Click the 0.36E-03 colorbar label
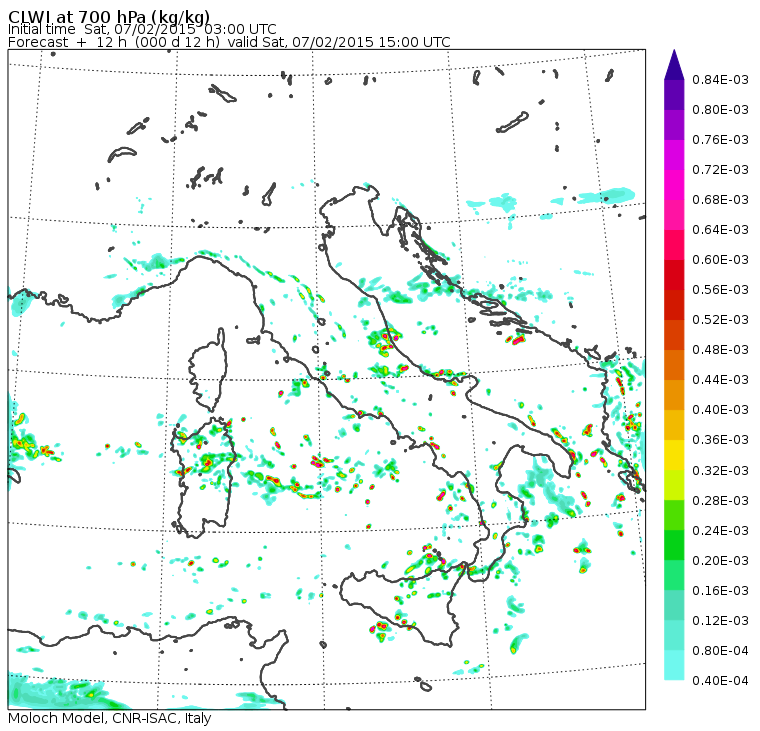This screenshot has width=760, height=731. [x=720, y=440]
